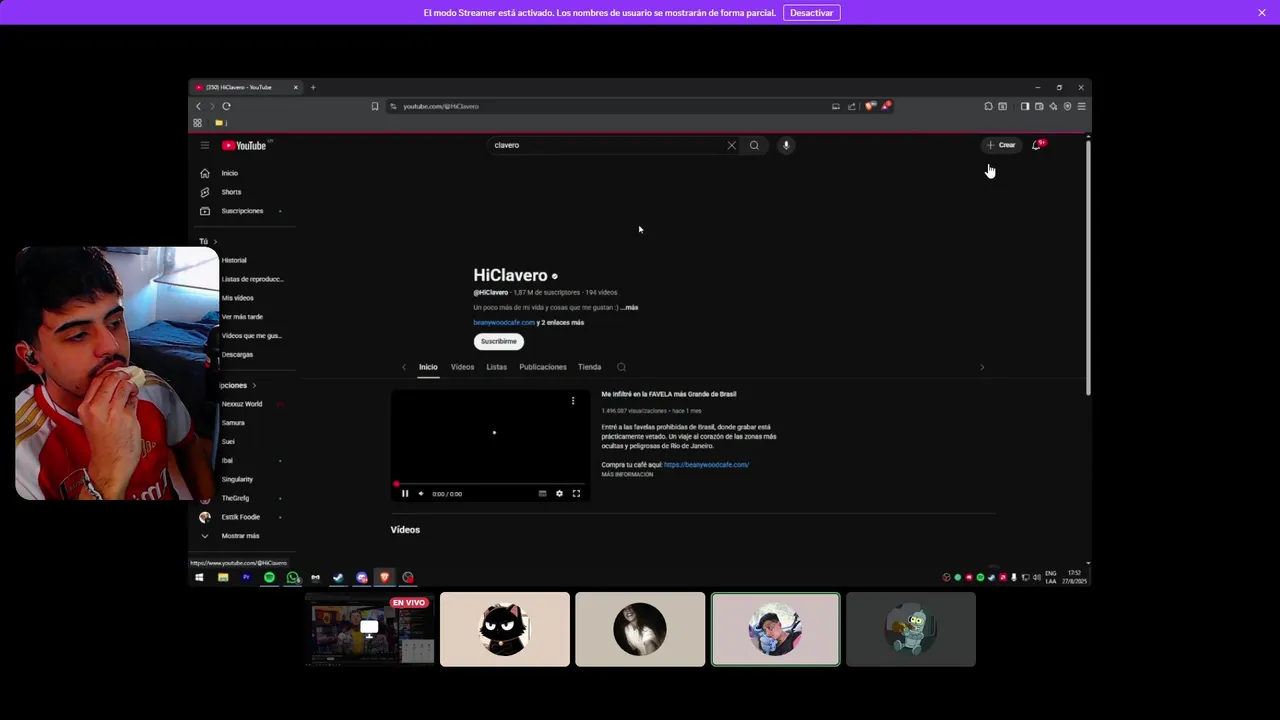This screenshot has height=720, width=1280.
Task: Click the YouTube logo
Action: coord(244,145)
